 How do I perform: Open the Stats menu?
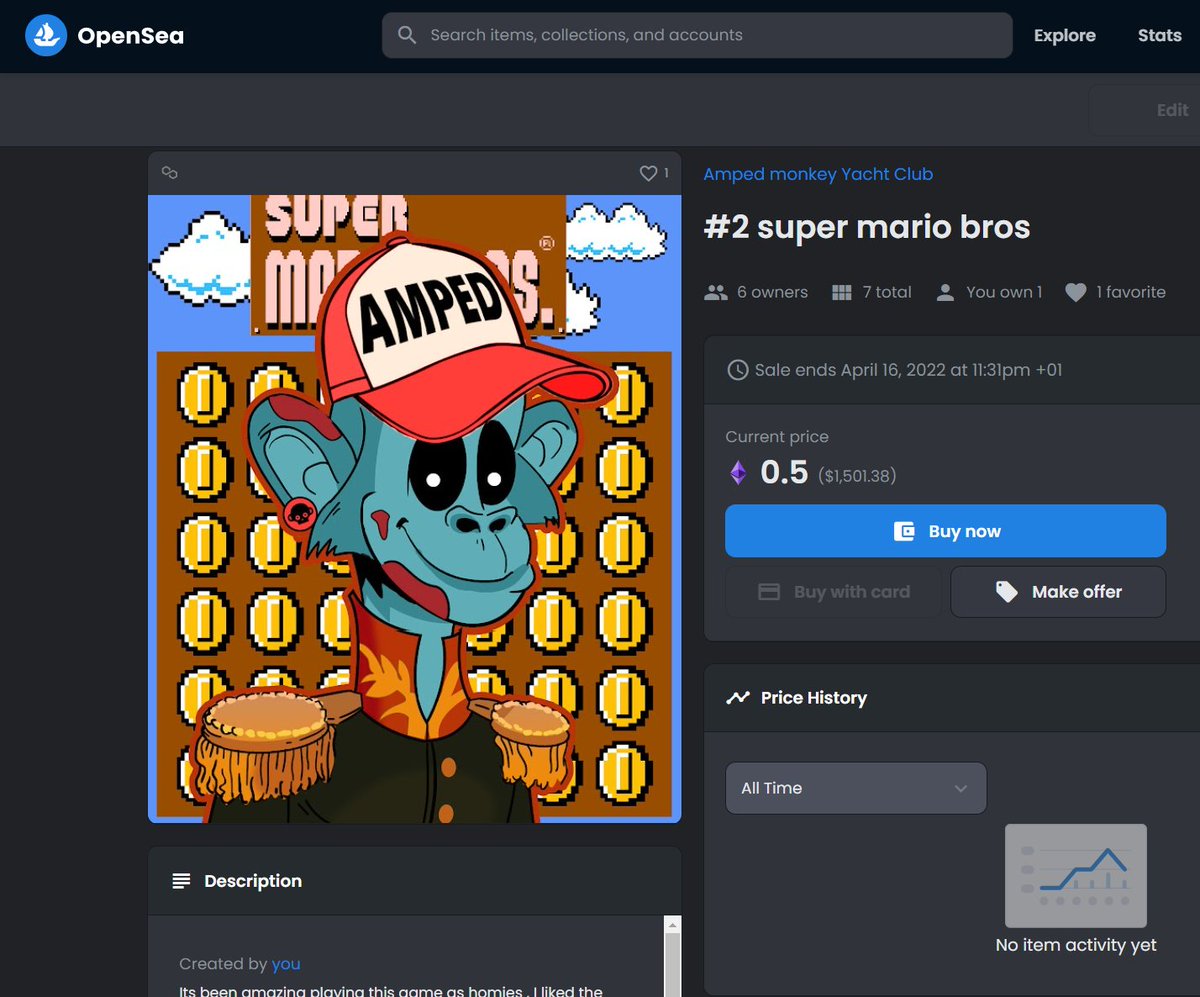(1160, 35)
